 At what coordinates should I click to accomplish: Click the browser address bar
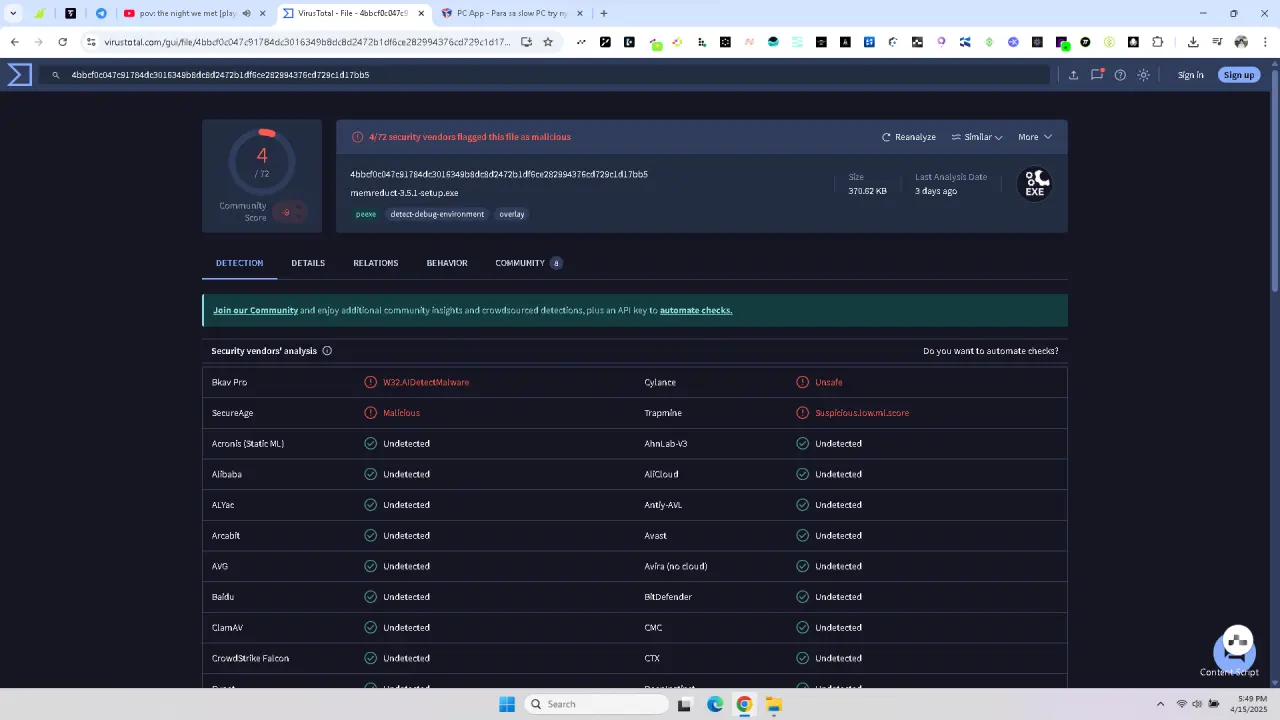pyautogui.click(x=308, y=42)
